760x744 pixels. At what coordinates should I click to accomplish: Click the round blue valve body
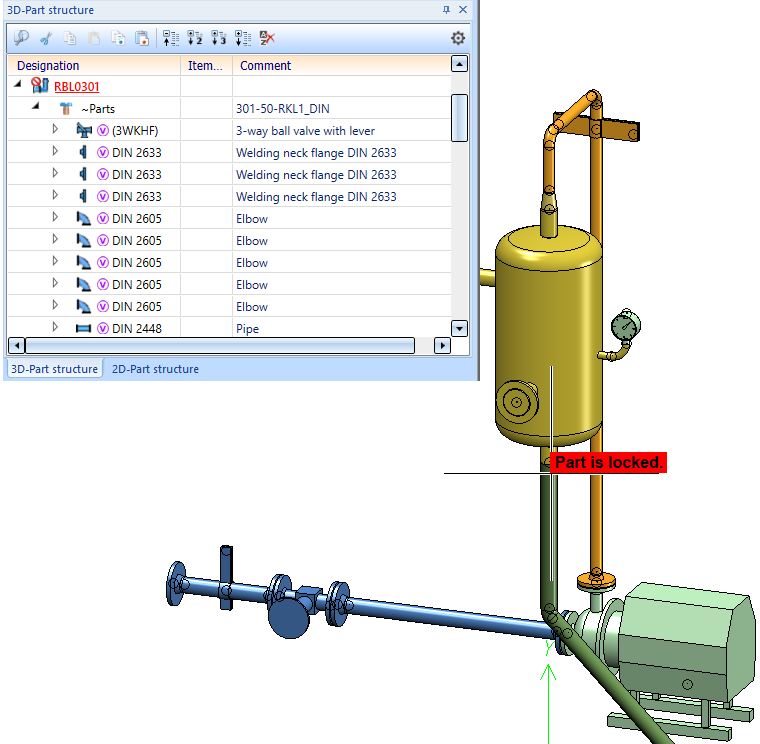click(289, 617)
